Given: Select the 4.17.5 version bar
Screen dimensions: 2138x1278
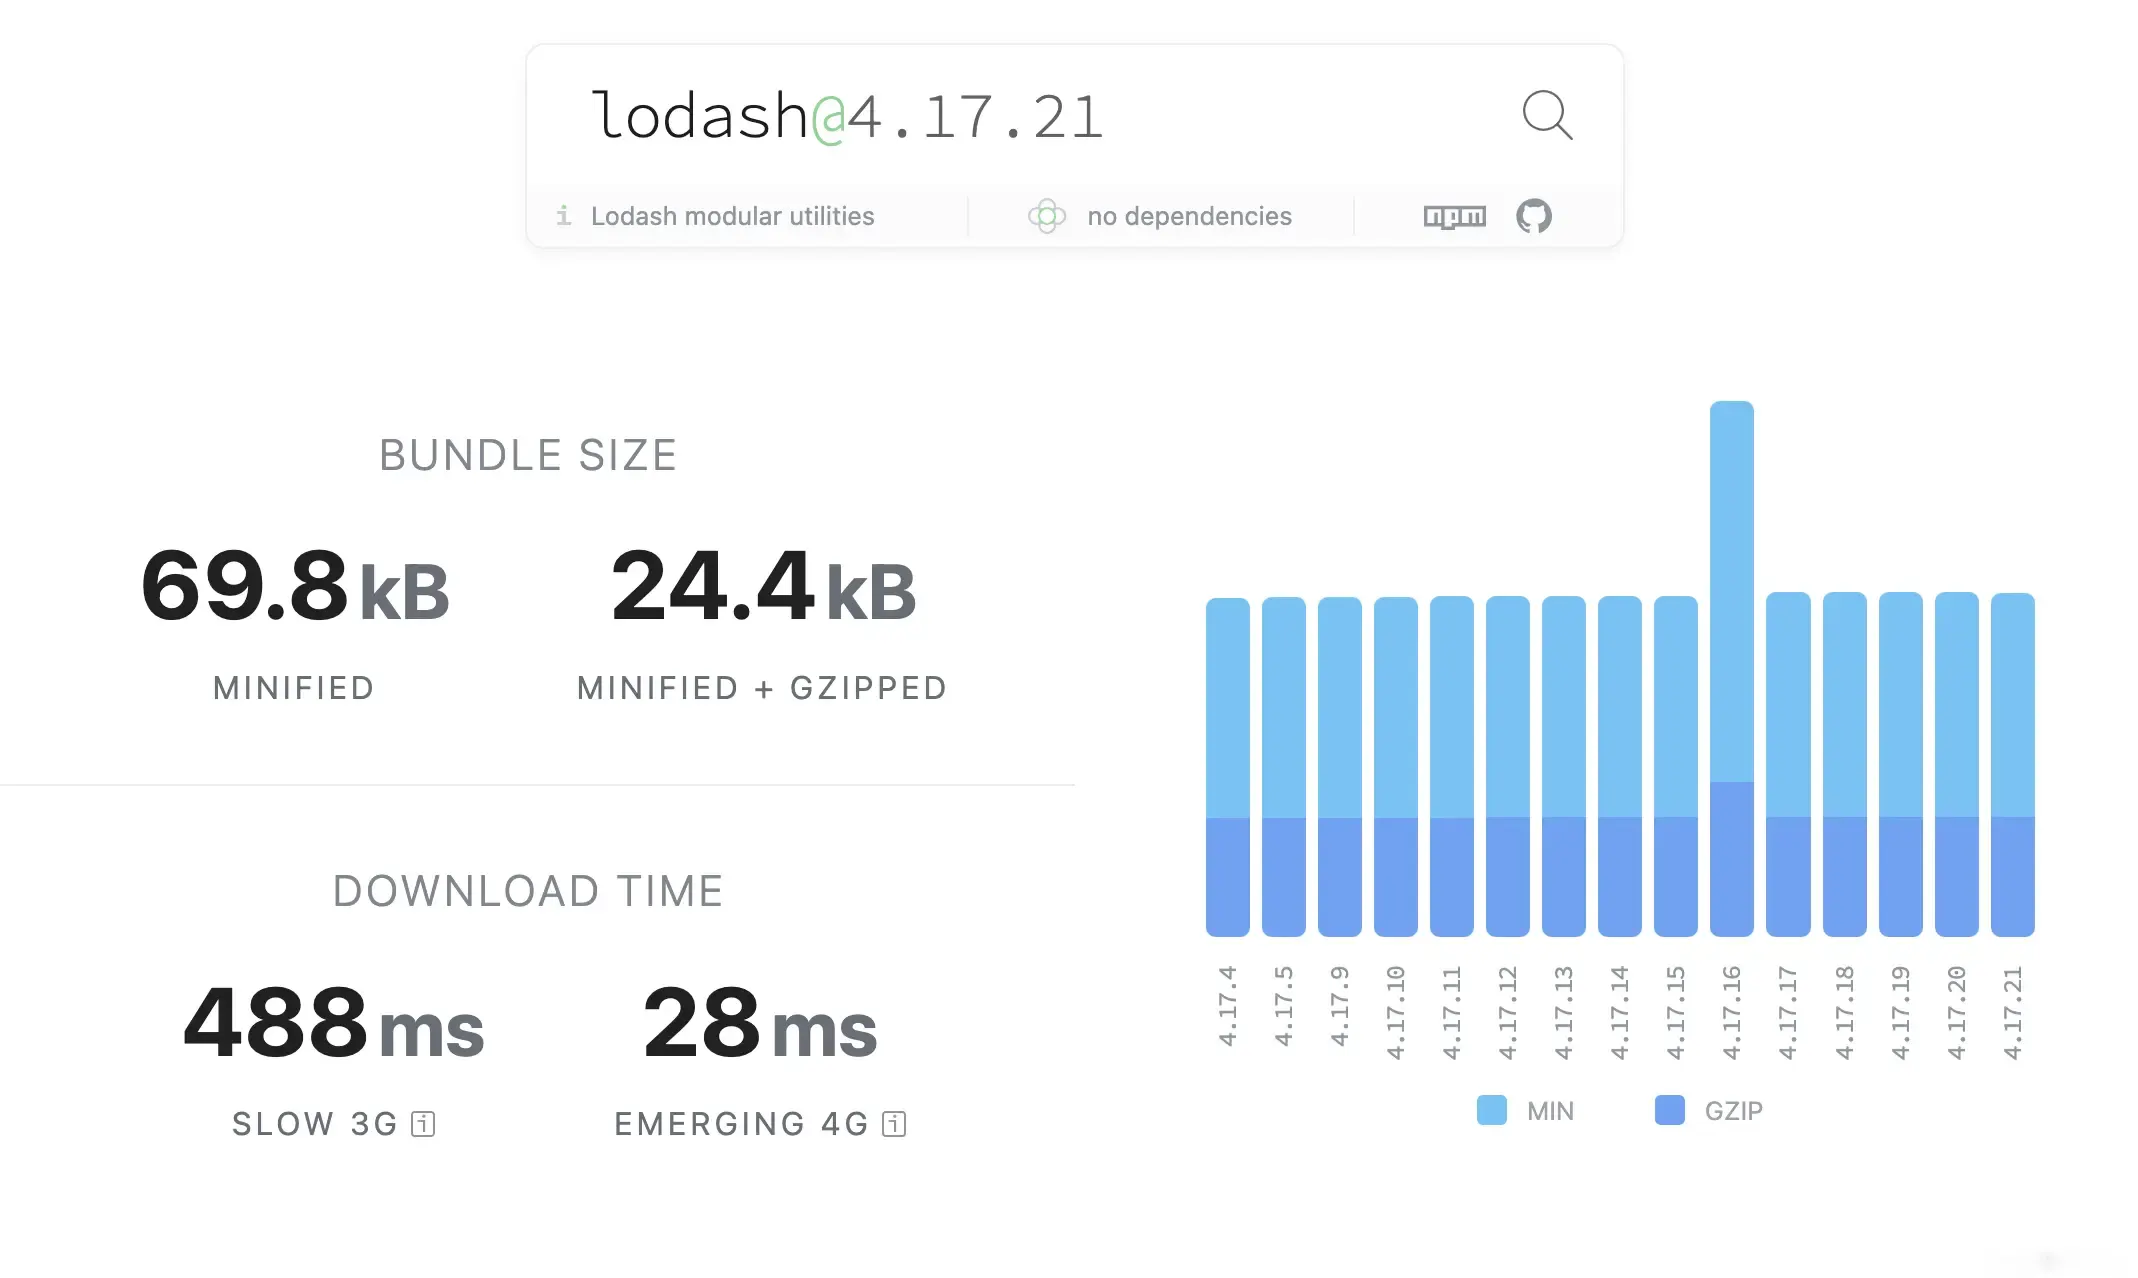Looking at the screenshot, I should pyautogui.click(x=1283, y=767).
